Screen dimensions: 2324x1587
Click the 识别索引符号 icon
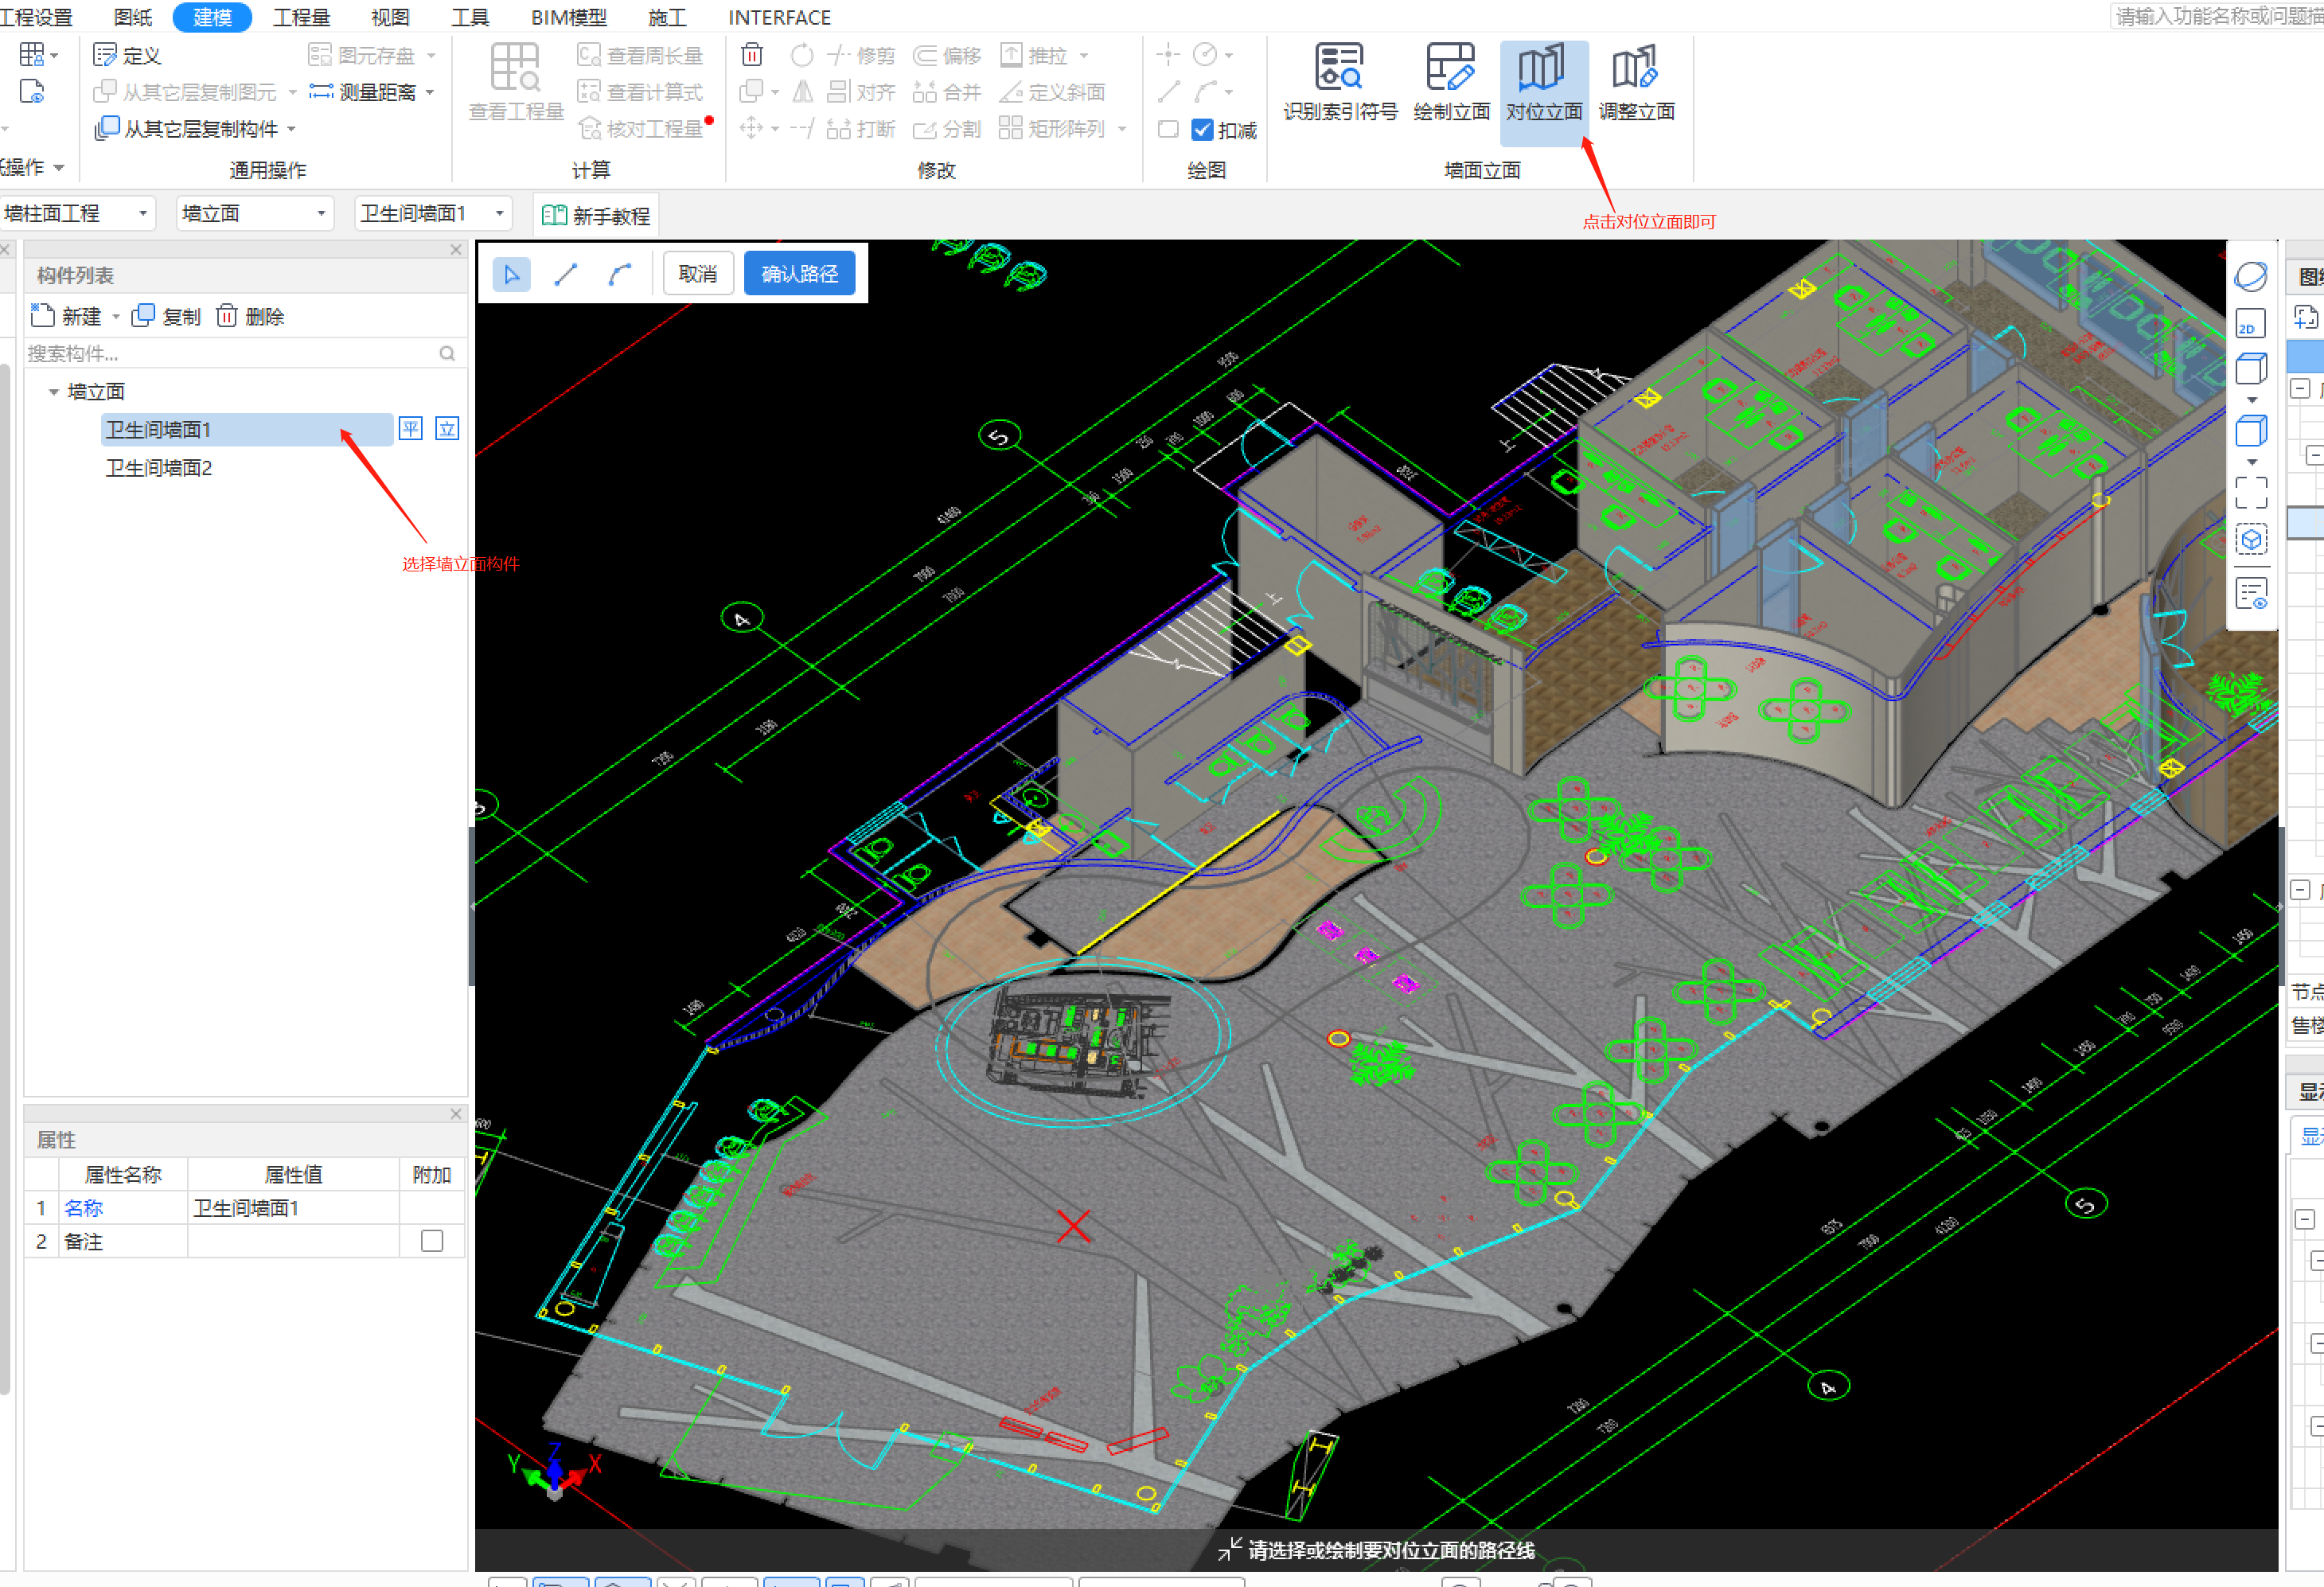(1339, 67)
